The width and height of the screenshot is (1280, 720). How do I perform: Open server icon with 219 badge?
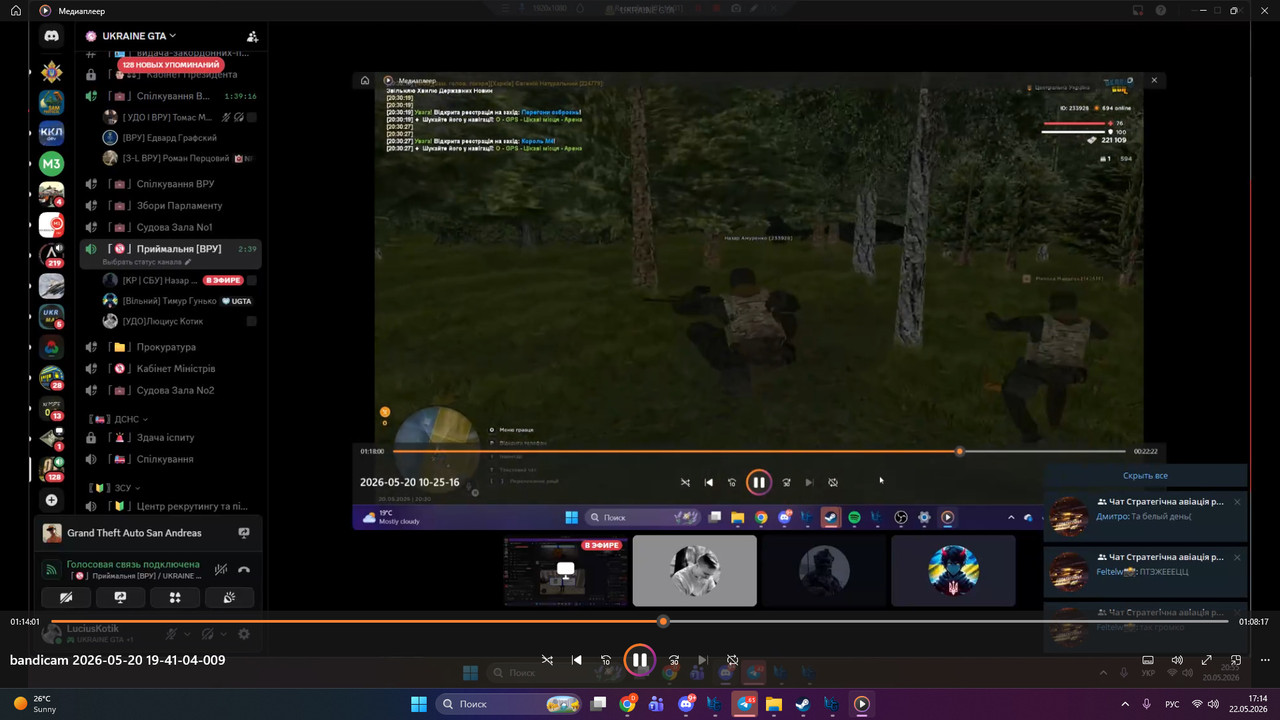click(x=52, y=255)
